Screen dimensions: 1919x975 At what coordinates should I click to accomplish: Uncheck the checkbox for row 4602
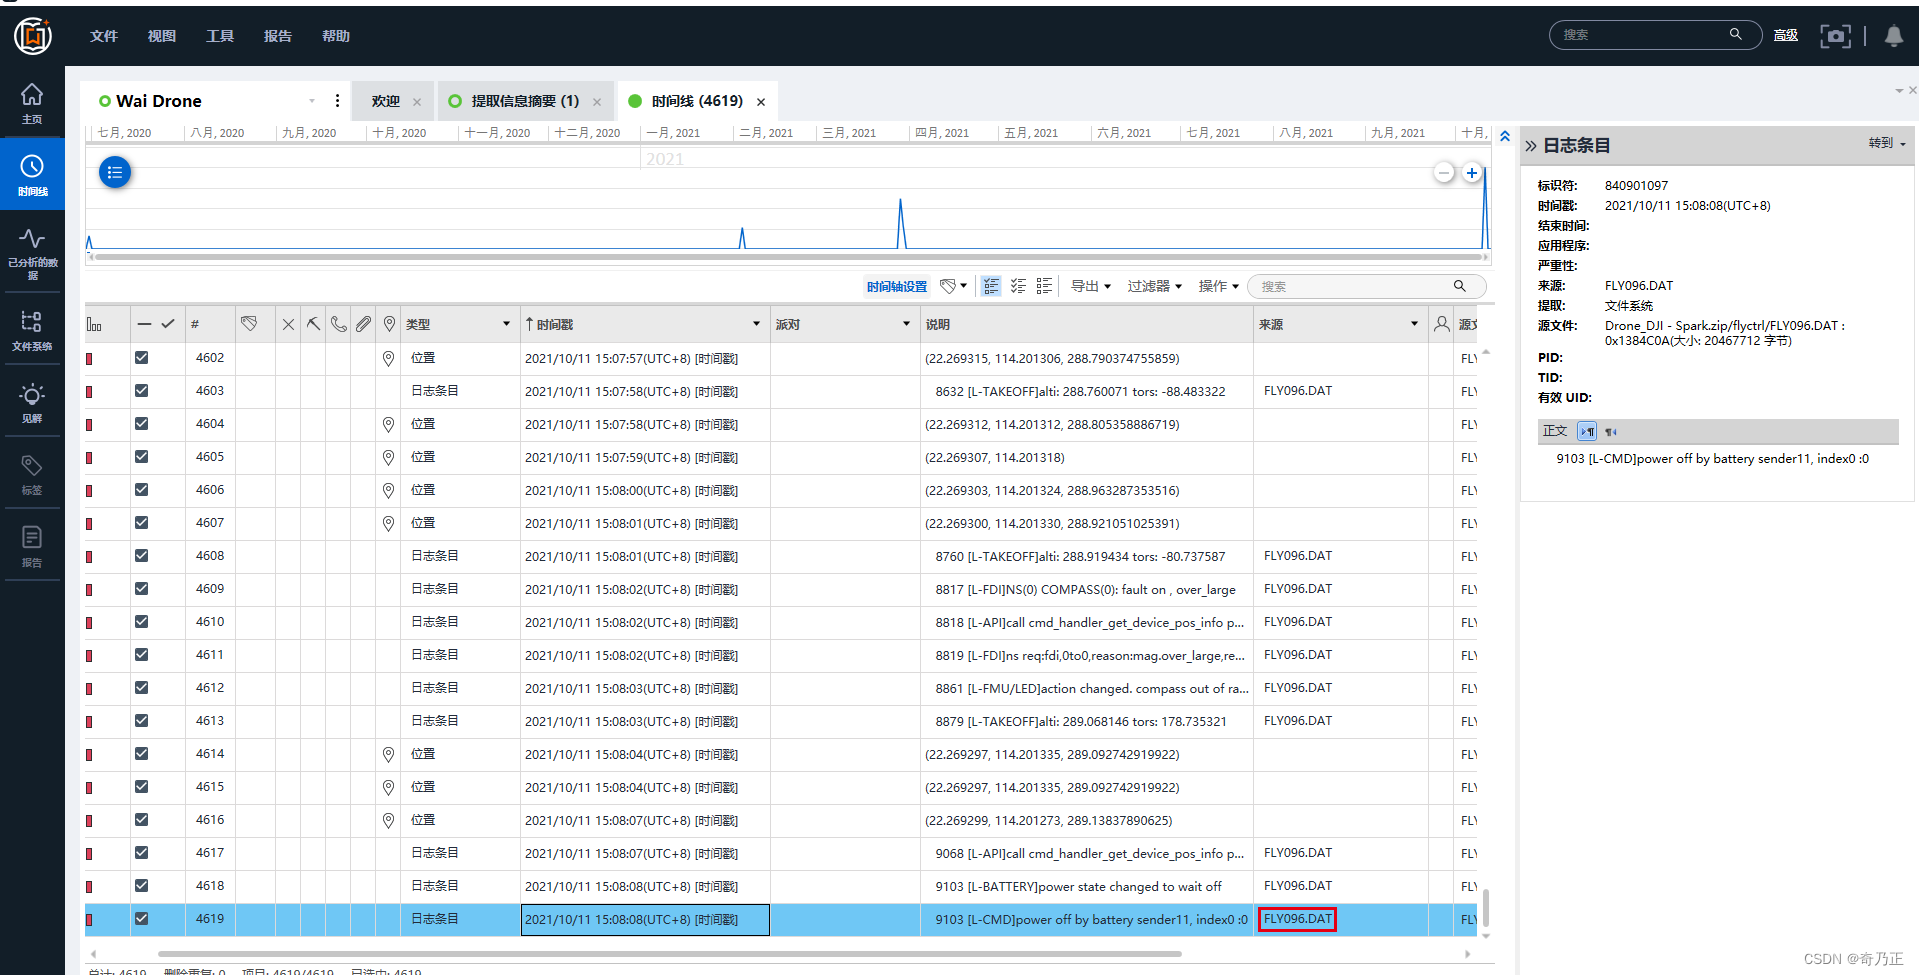coord(141,357)
